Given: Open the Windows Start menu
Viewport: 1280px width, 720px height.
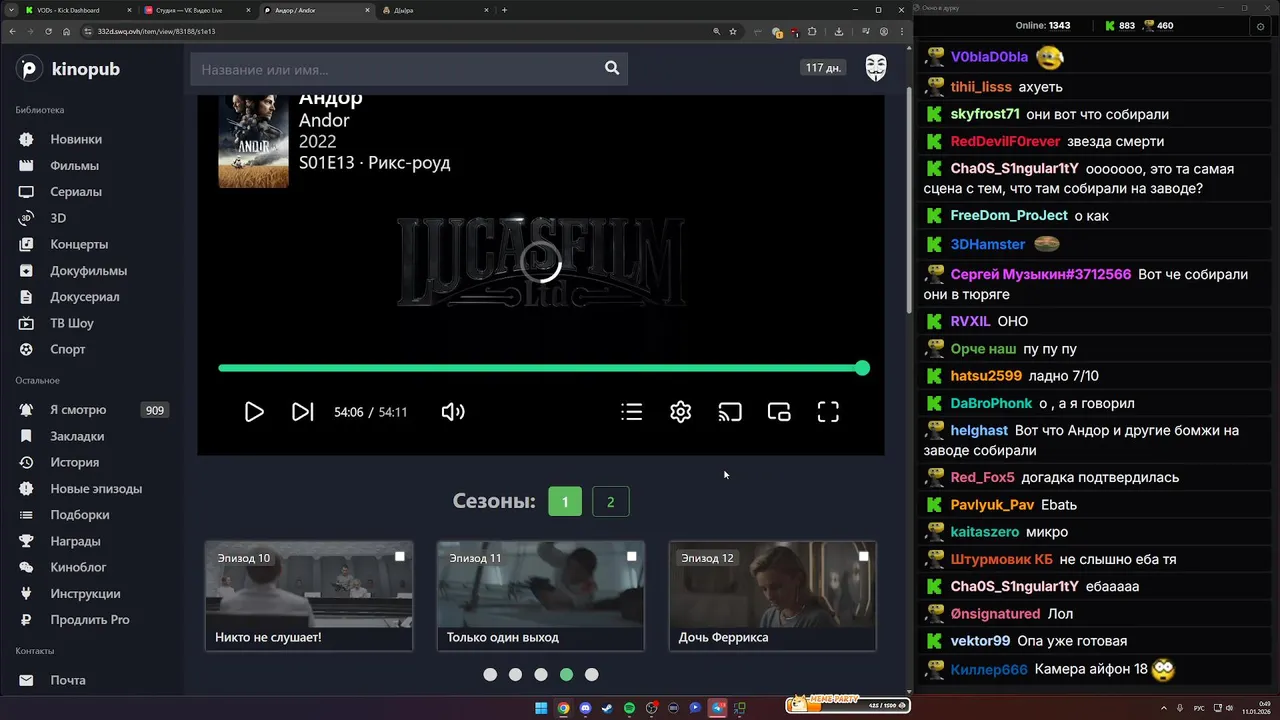Looking at the screenshot, I should (x=541, y=708).
